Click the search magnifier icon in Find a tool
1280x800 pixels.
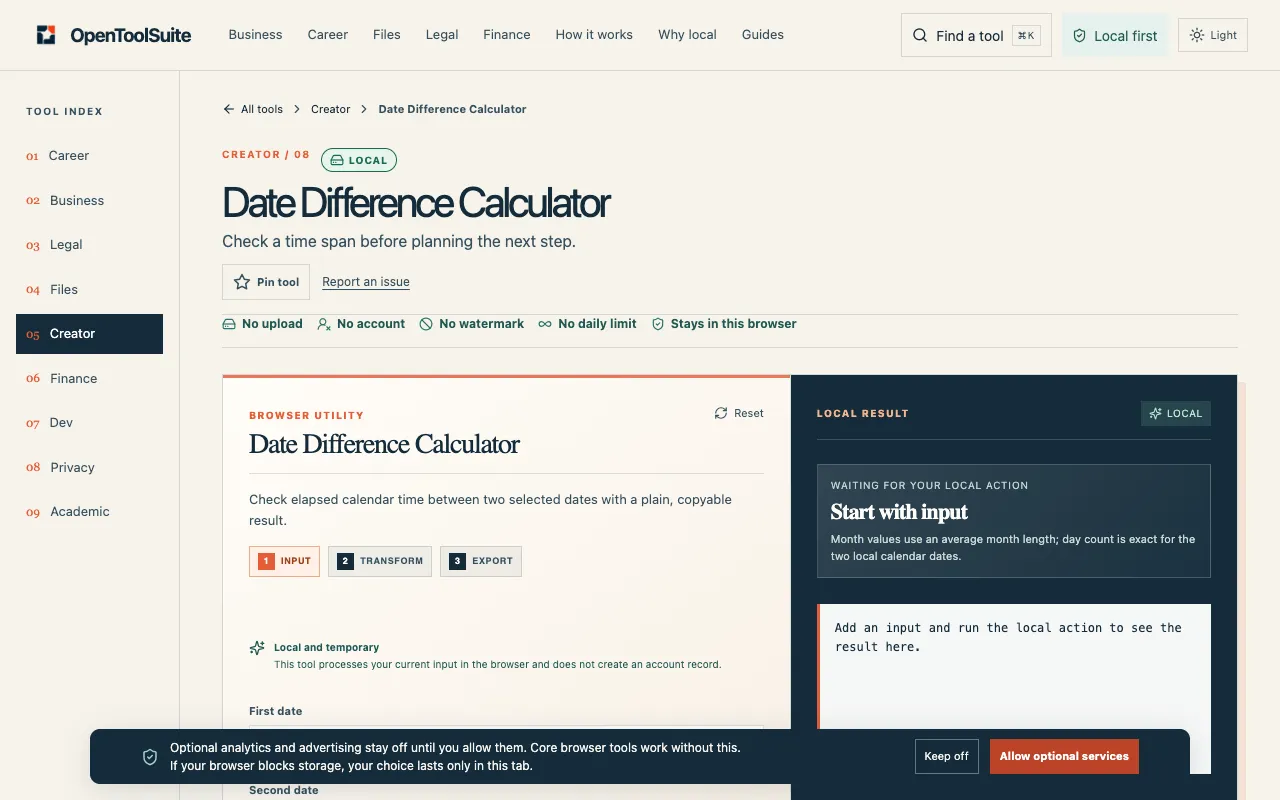920,36
